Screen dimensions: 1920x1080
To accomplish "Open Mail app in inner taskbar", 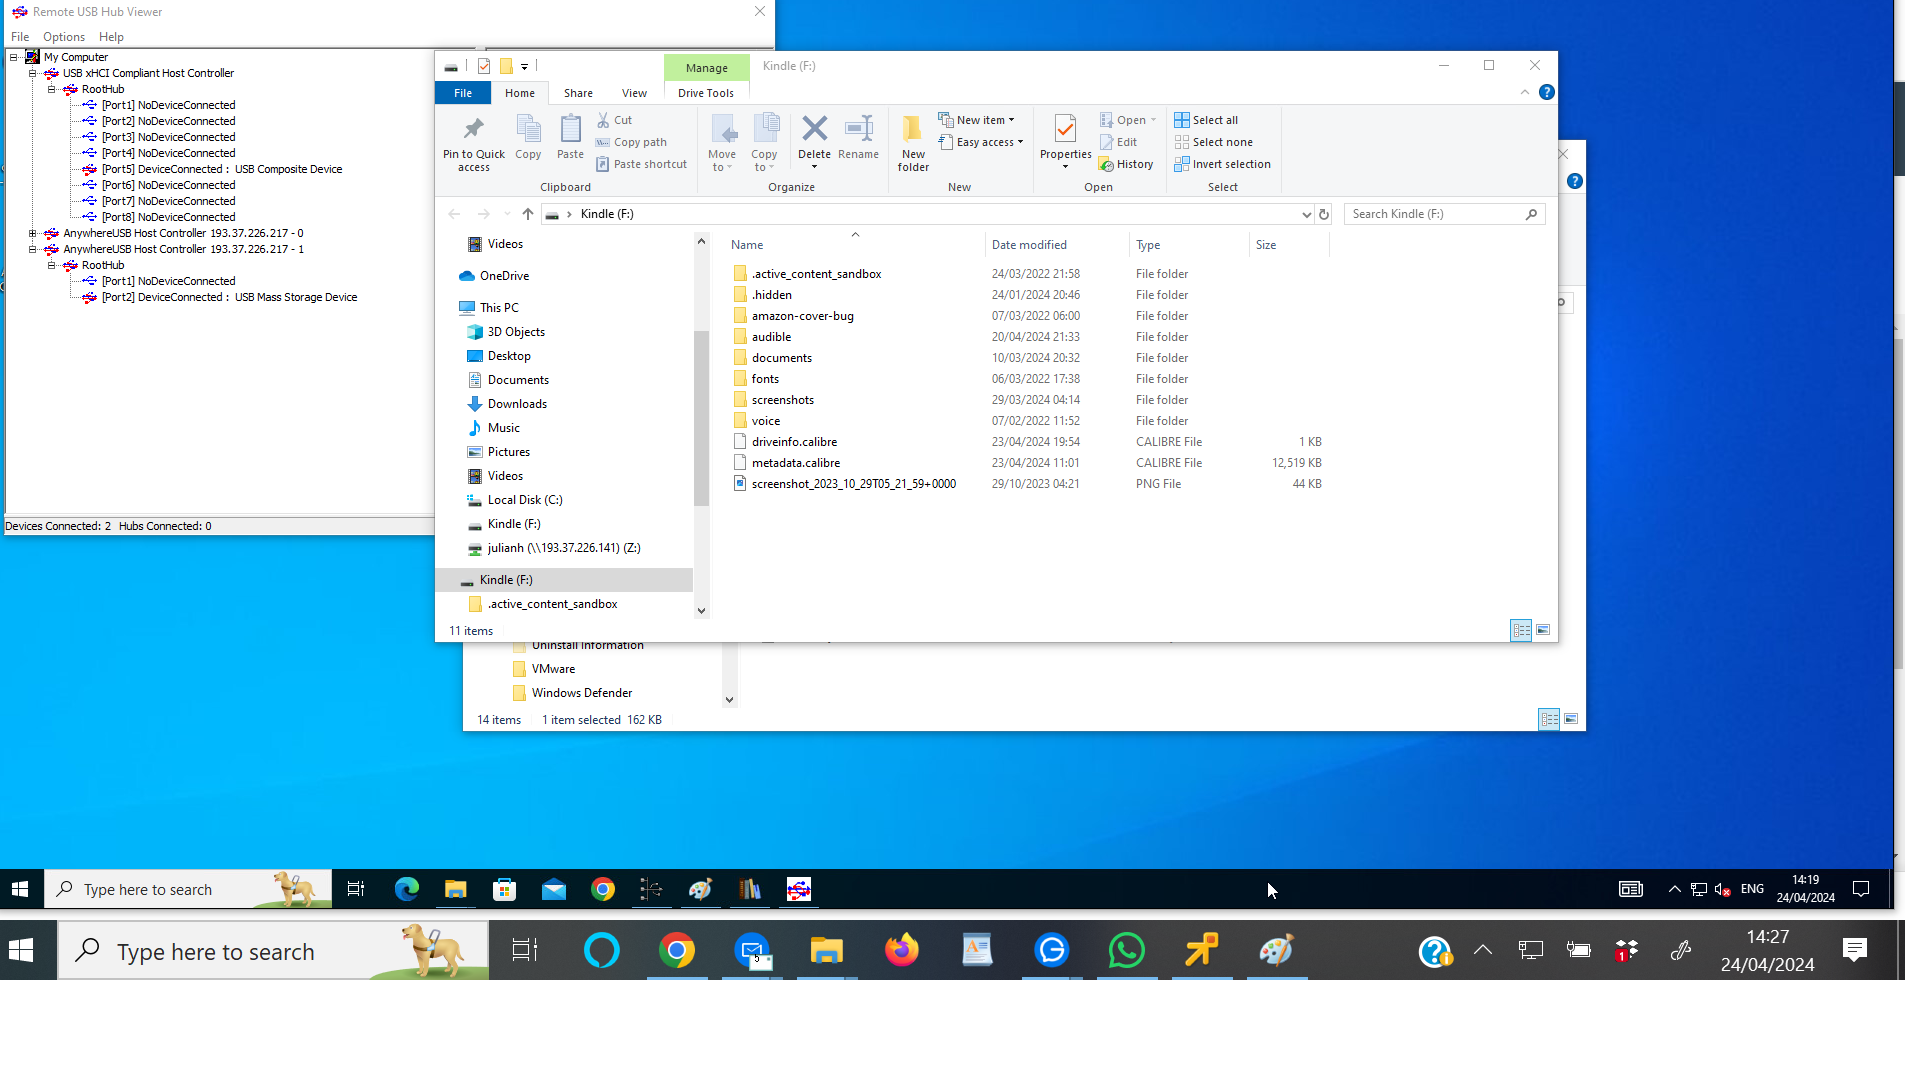I will 554,889.
